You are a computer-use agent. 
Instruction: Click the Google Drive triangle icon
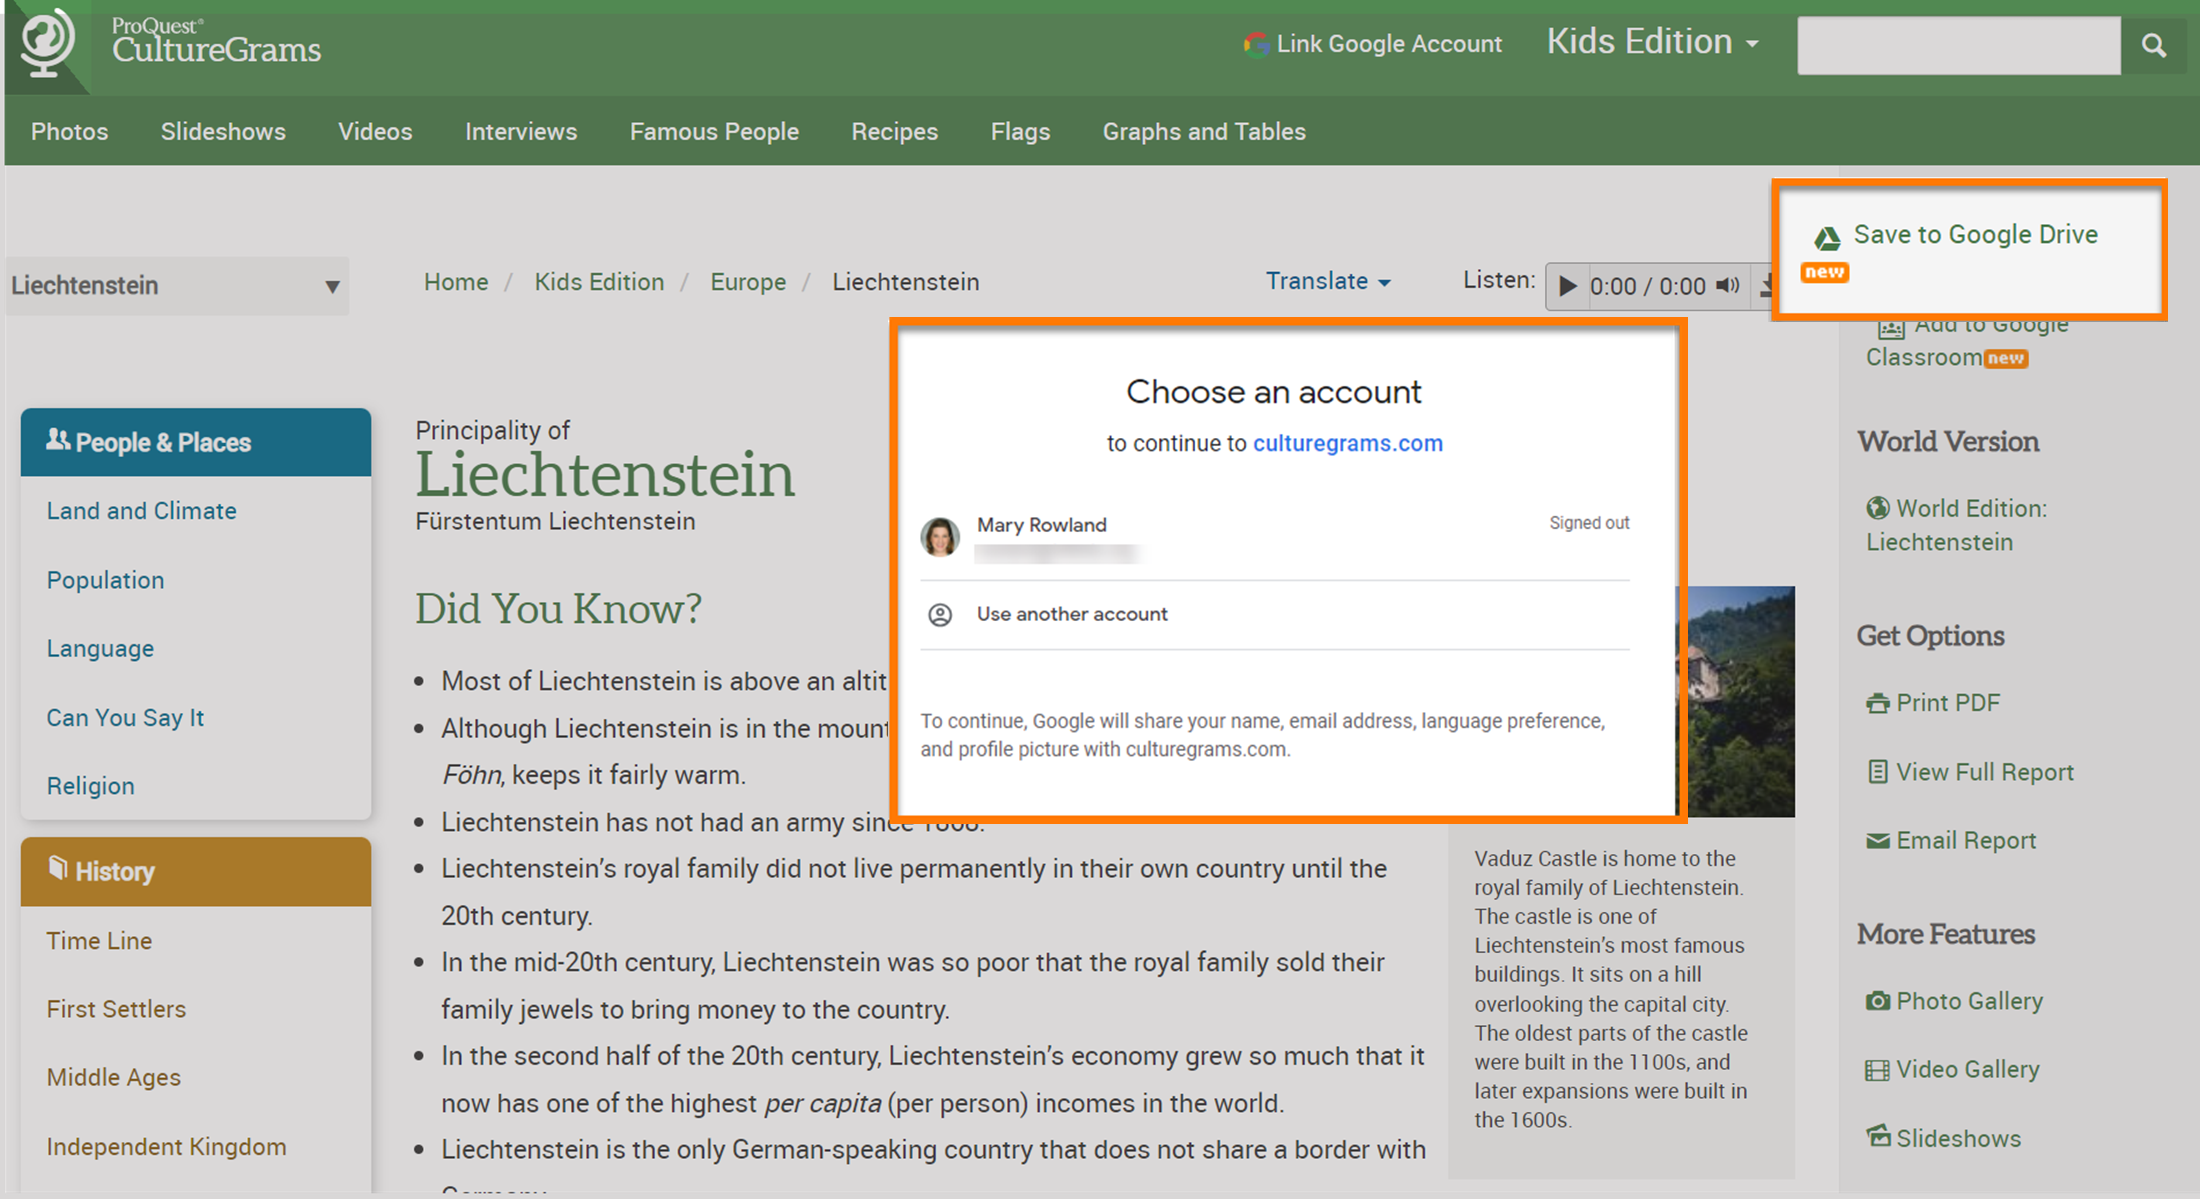(x=1827, y=238)
